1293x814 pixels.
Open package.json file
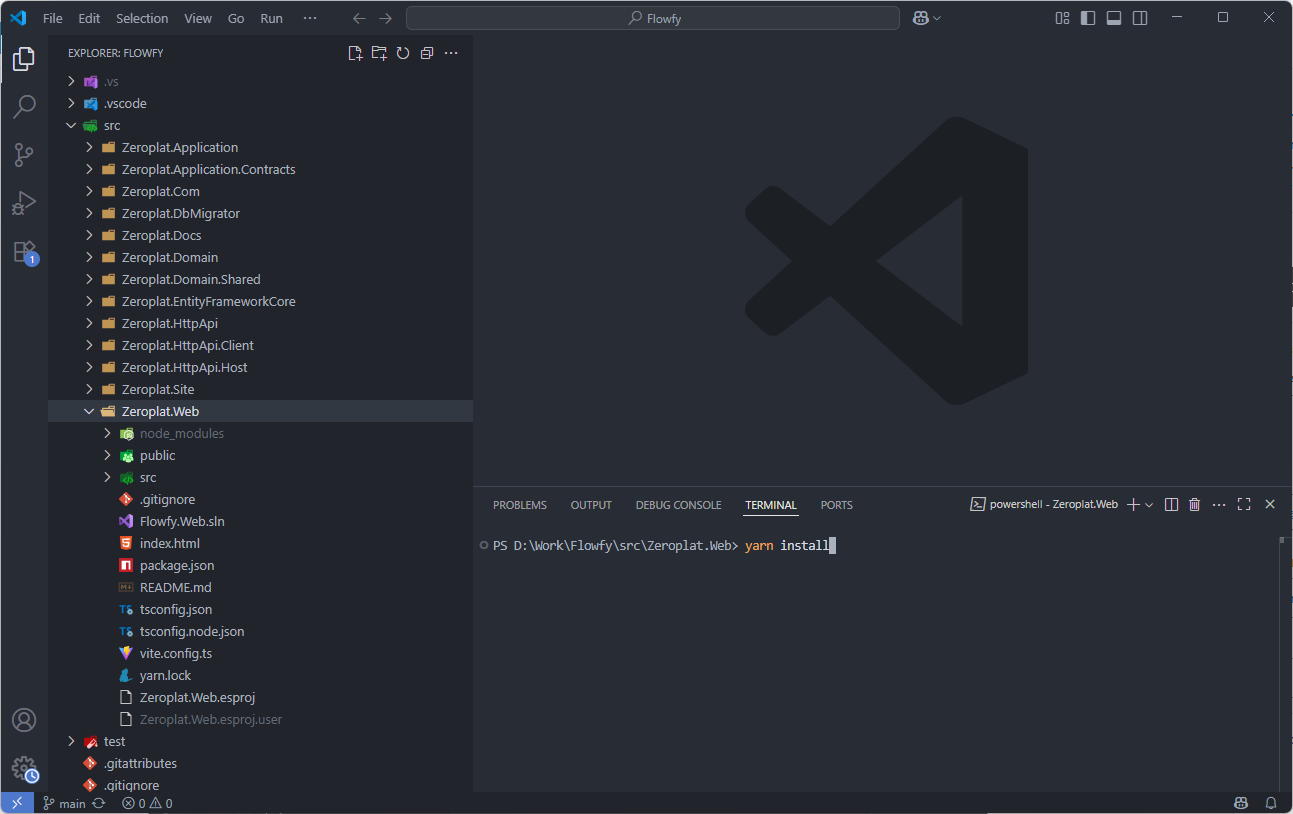click(176, 565)
